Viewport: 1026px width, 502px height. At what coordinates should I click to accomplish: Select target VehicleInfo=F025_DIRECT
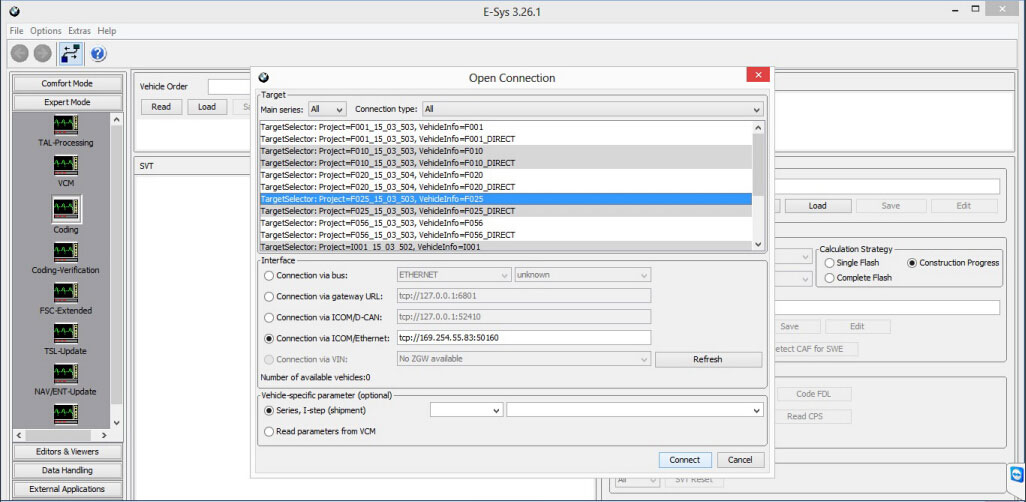[506, 211]
